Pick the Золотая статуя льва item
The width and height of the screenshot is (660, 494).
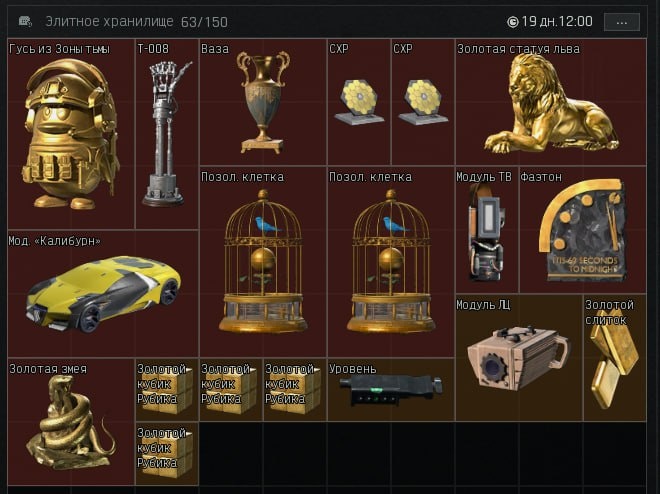tap(551, 102)
